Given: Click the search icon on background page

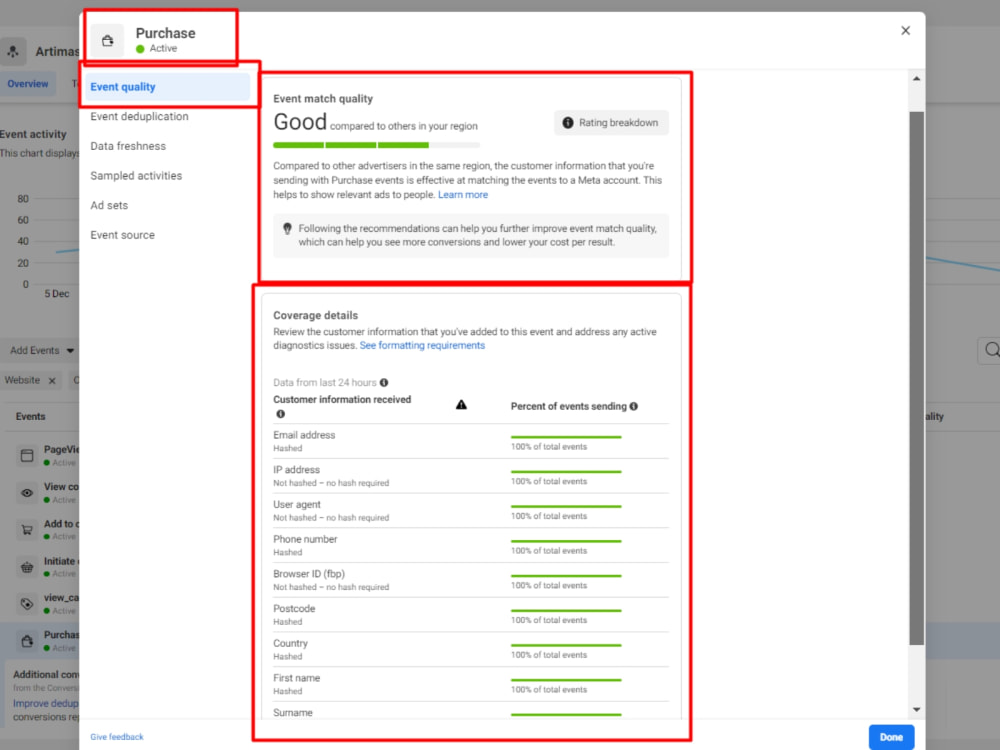Looking at the screenshot, I should click(x=990, y=350).
